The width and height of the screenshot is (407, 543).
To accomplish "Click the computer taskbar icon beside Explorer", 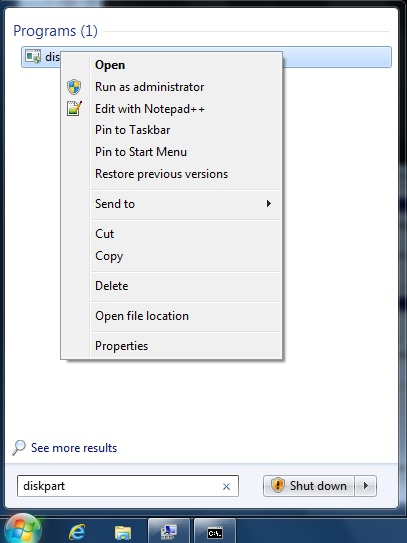I will tap(169, 532).
